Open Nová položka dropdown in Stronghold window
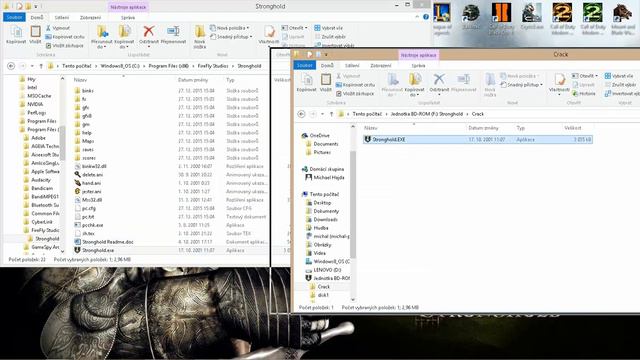 pyautogui.click(x=229, y=28)
